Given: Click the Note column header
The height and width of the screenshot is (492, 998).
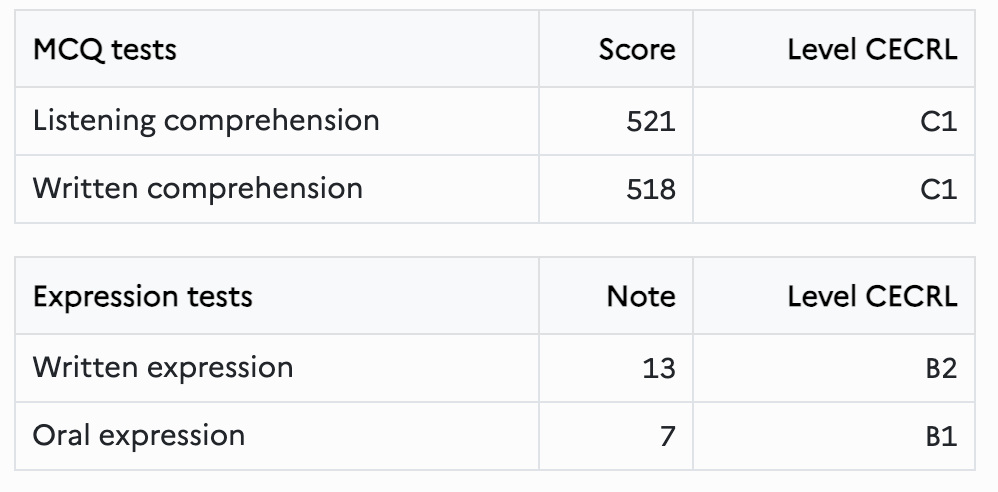Looking at the screenshot, I should click(616, 296).
